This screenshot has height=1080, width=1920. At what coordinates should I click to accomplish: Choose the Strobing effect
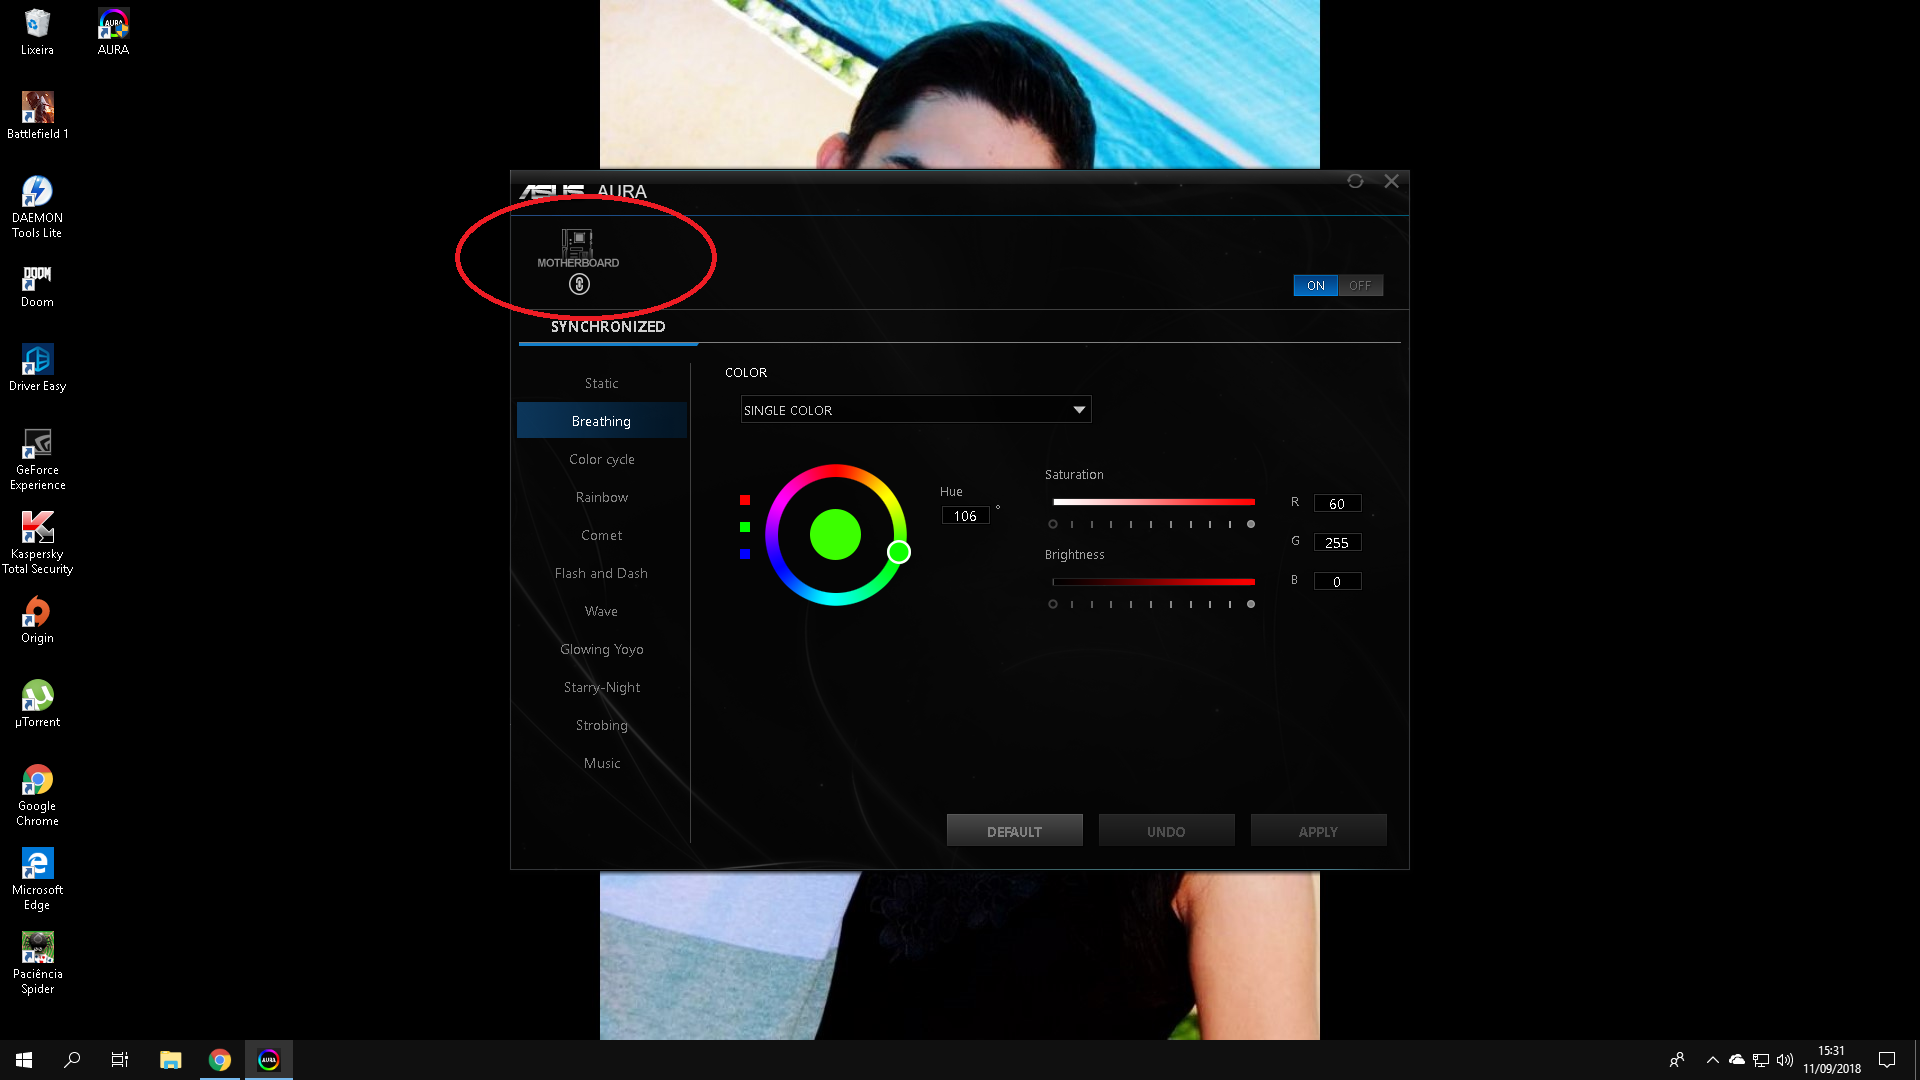(602, 726)
